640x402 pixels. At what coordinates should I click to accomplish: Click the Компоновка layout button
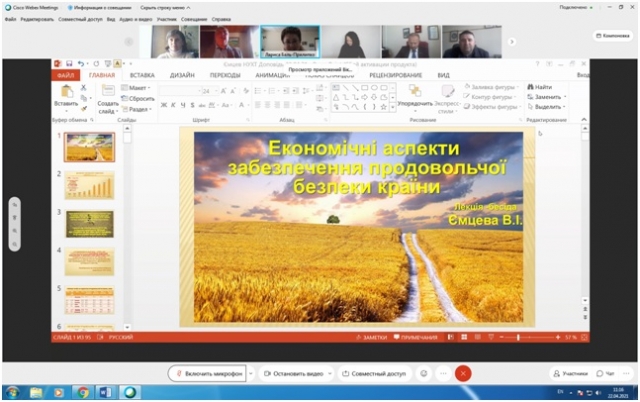[613, 36]
